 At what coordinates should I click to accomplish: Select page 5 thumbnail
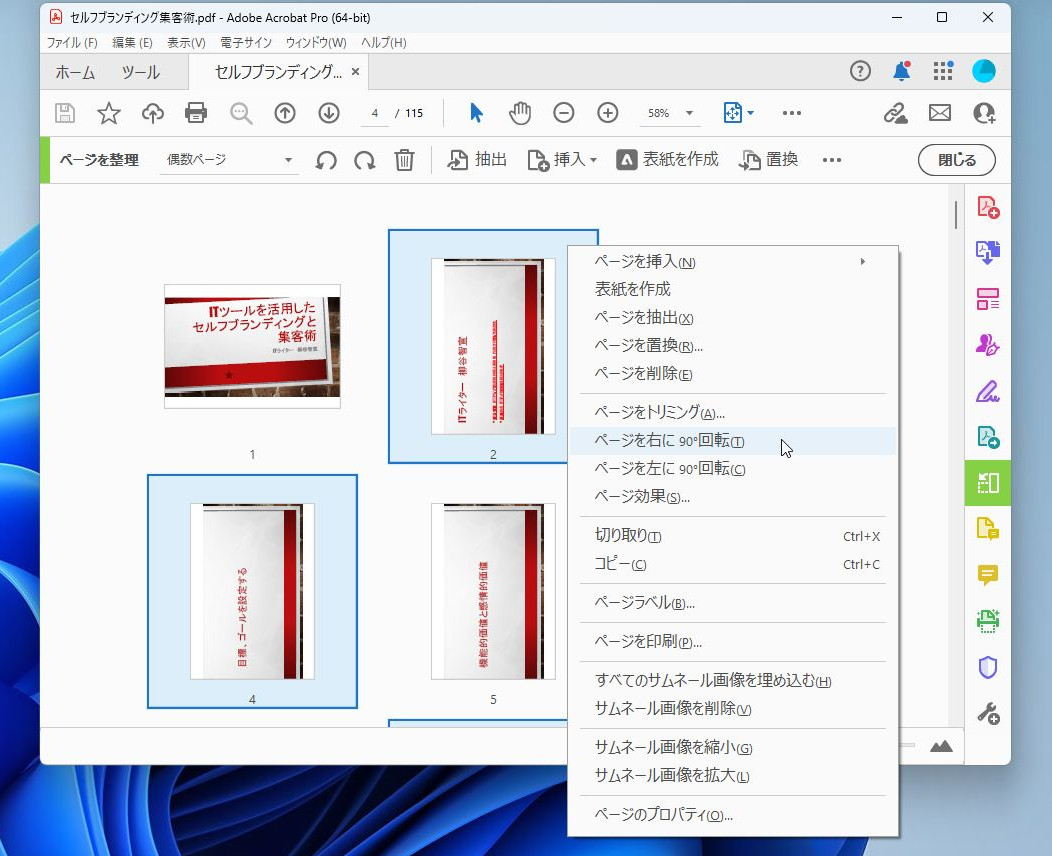point(493,591)
